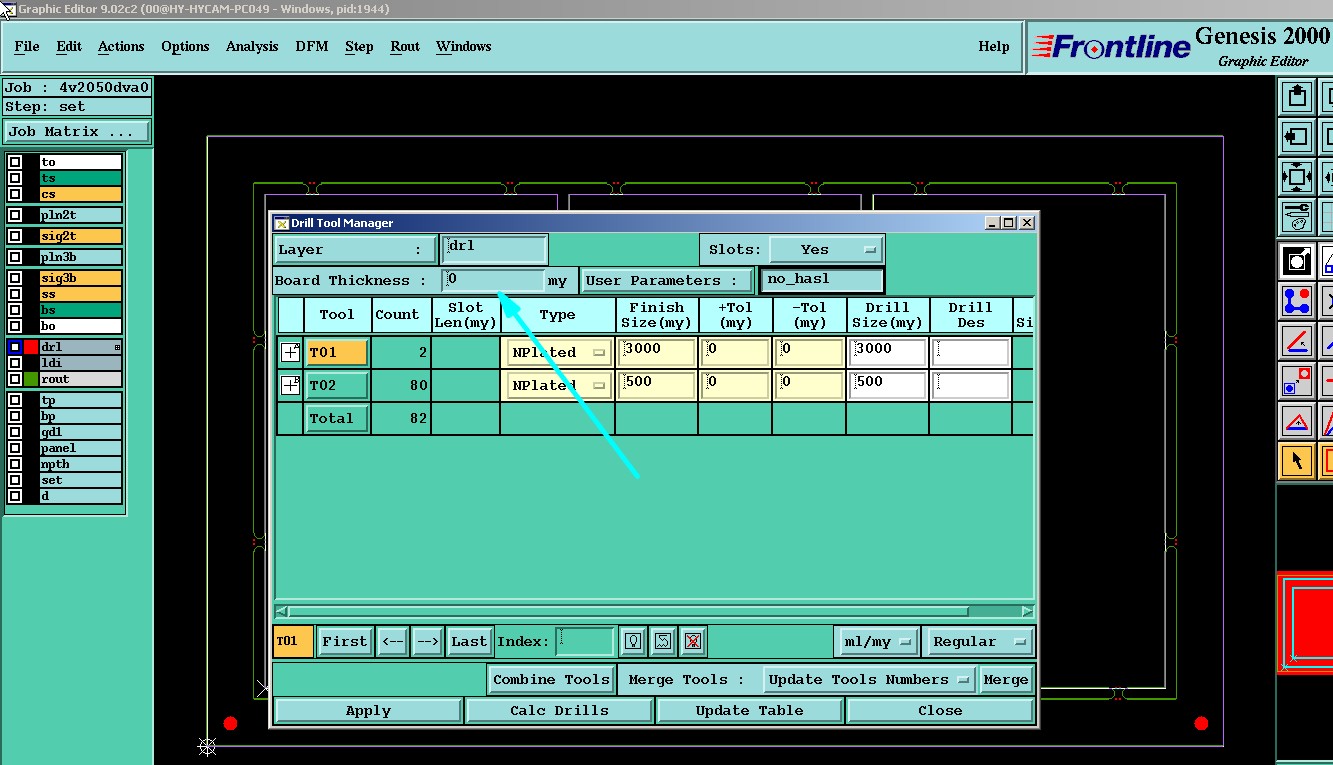Open the DFM menu
This screenshot has height=765, width=1333.
[312, 46]
